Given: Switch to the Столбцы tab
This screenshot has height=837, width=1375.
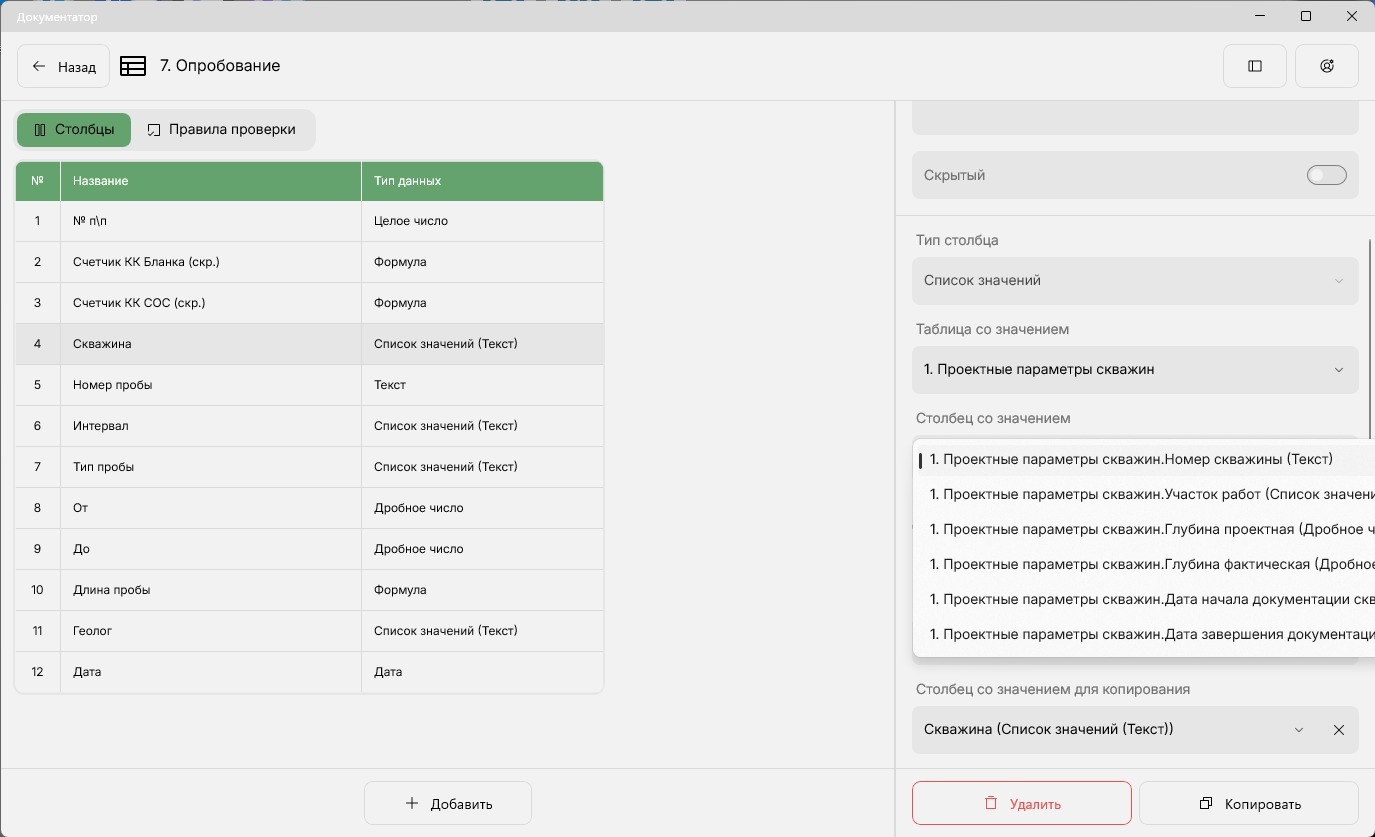Looking at the screenshot, I should click(x=73, y=130).
